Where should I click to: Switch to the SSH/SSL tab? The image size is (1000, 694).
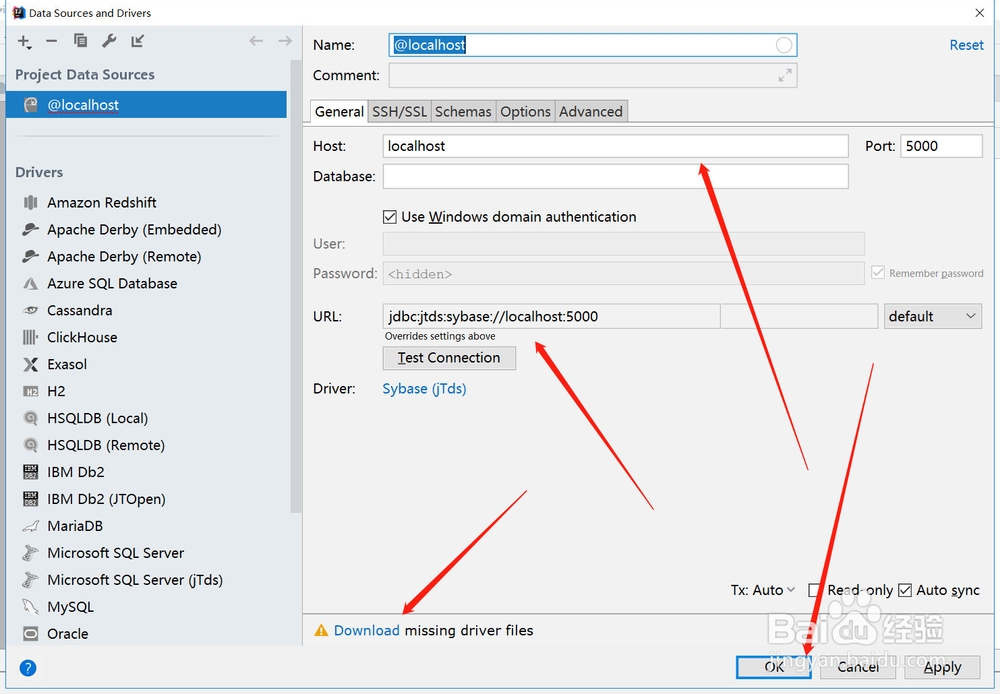(399, 112)
